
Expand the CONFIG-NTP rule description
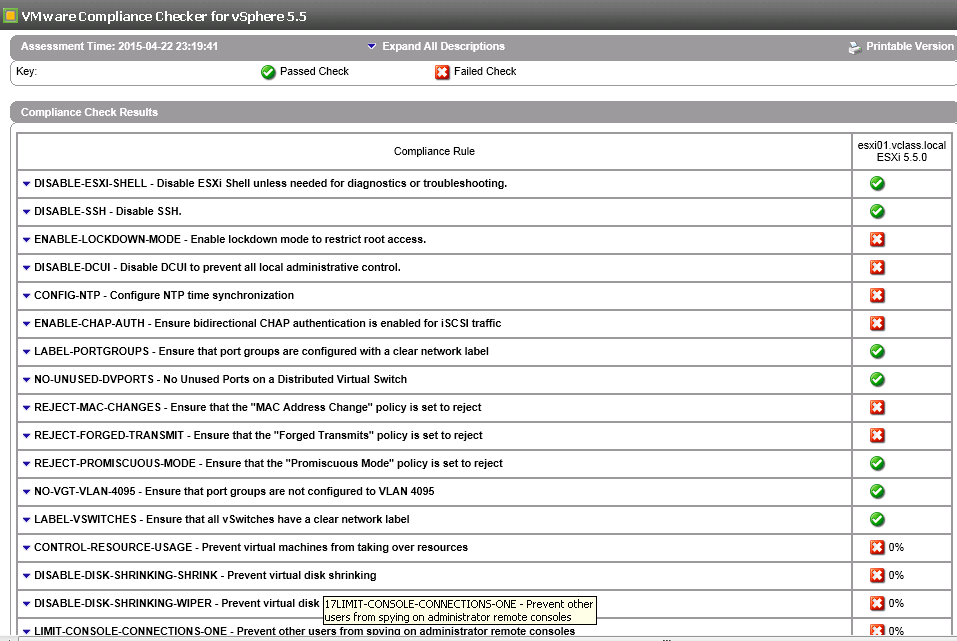26,296
